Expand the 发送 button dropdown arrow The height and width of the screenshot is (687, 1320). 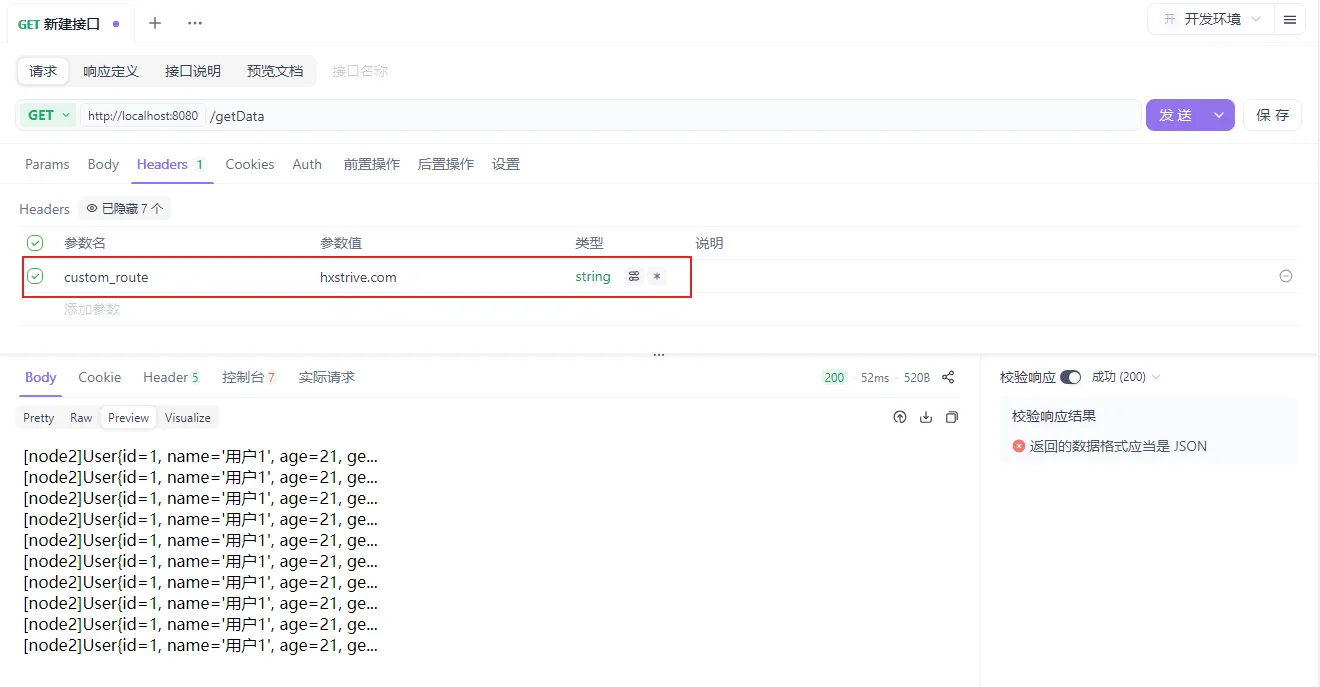[1219, 115]
